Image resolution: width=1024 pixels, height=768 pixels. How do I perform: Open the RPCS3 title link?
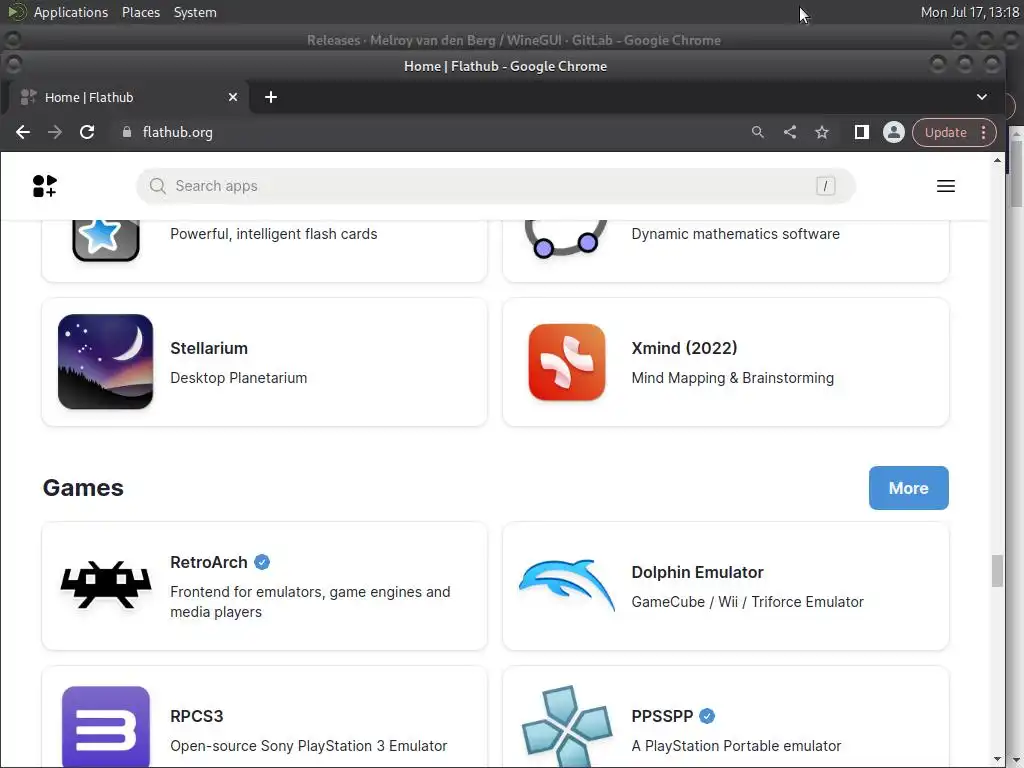point(197,716)
